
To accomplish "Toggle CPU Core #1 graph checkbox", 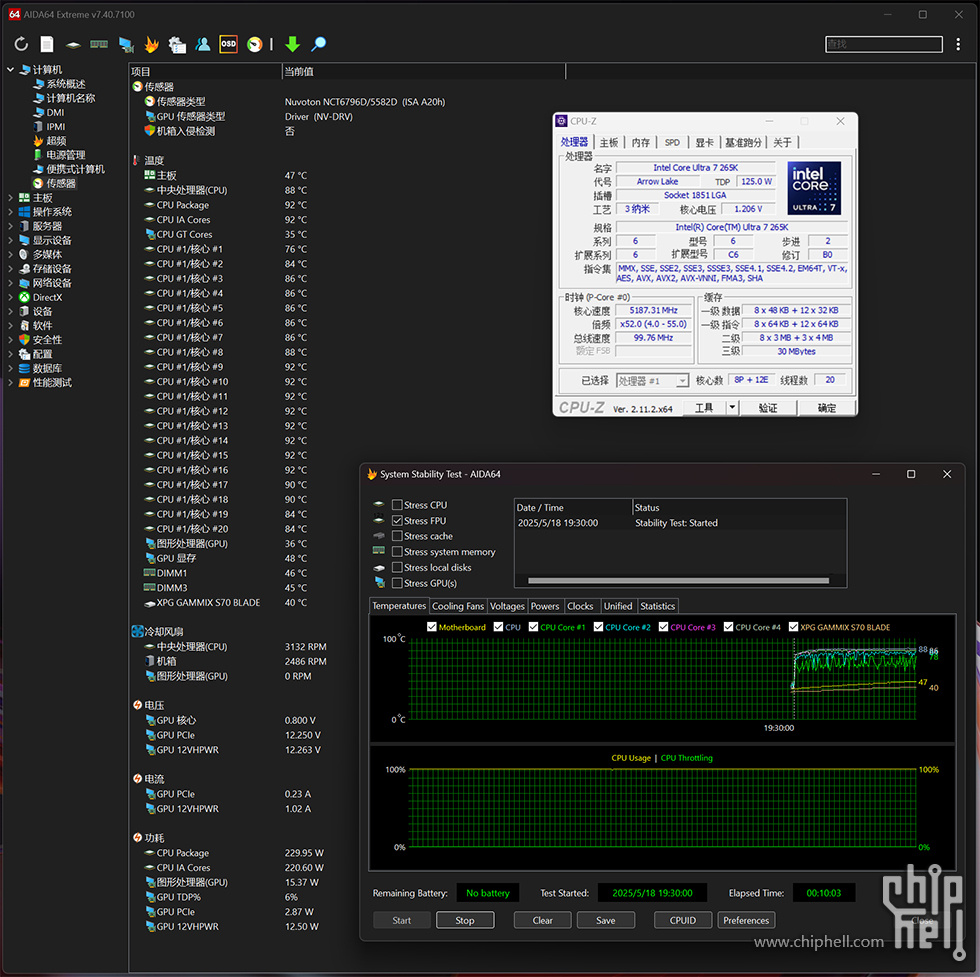I will [x=533, y=627].
